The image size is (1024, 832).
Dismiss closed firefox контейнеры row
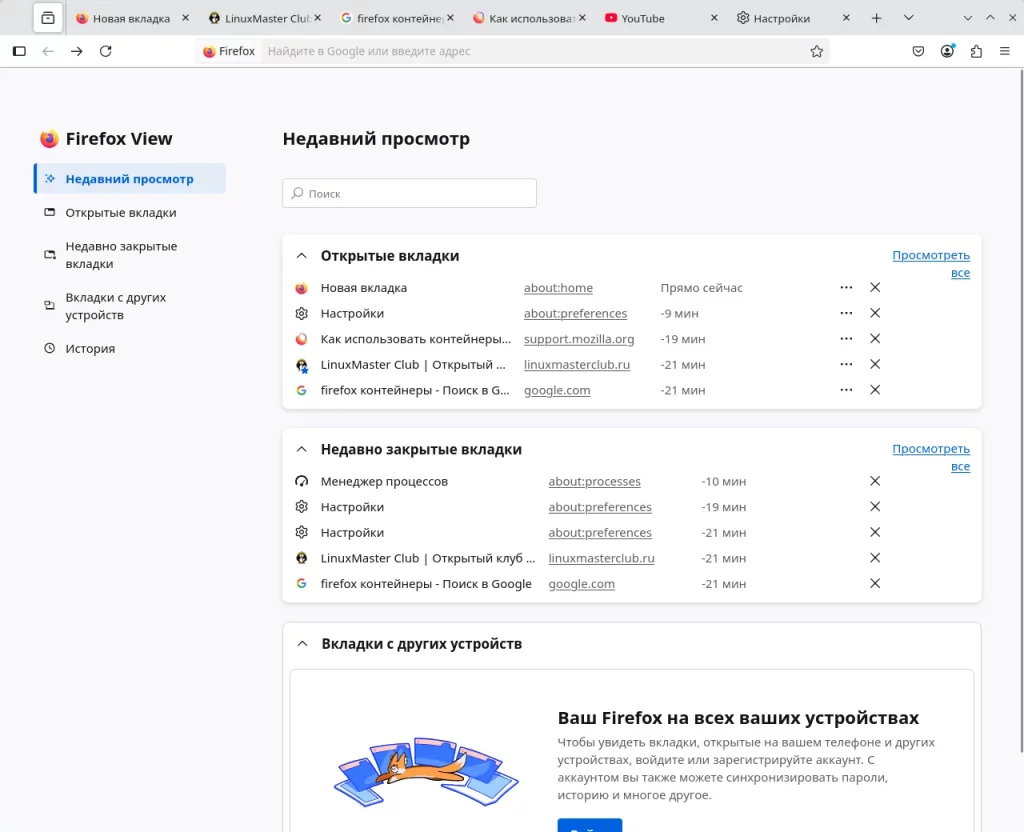click(875, 583)
